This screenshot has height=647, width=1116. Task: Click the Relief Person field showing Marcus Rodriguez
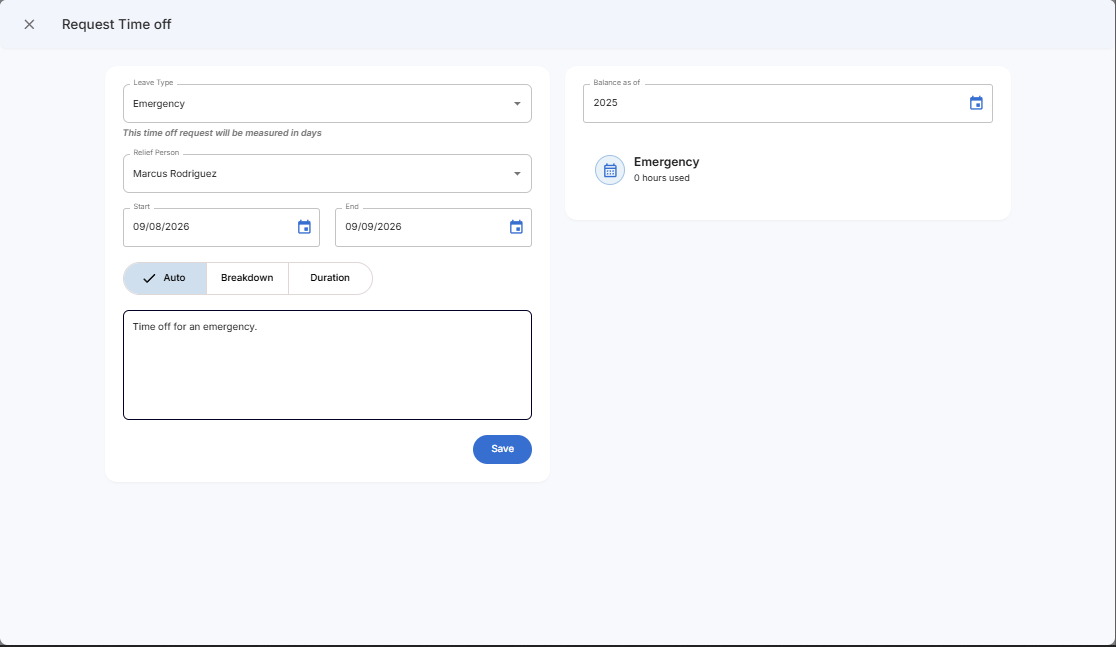(310, 174)
